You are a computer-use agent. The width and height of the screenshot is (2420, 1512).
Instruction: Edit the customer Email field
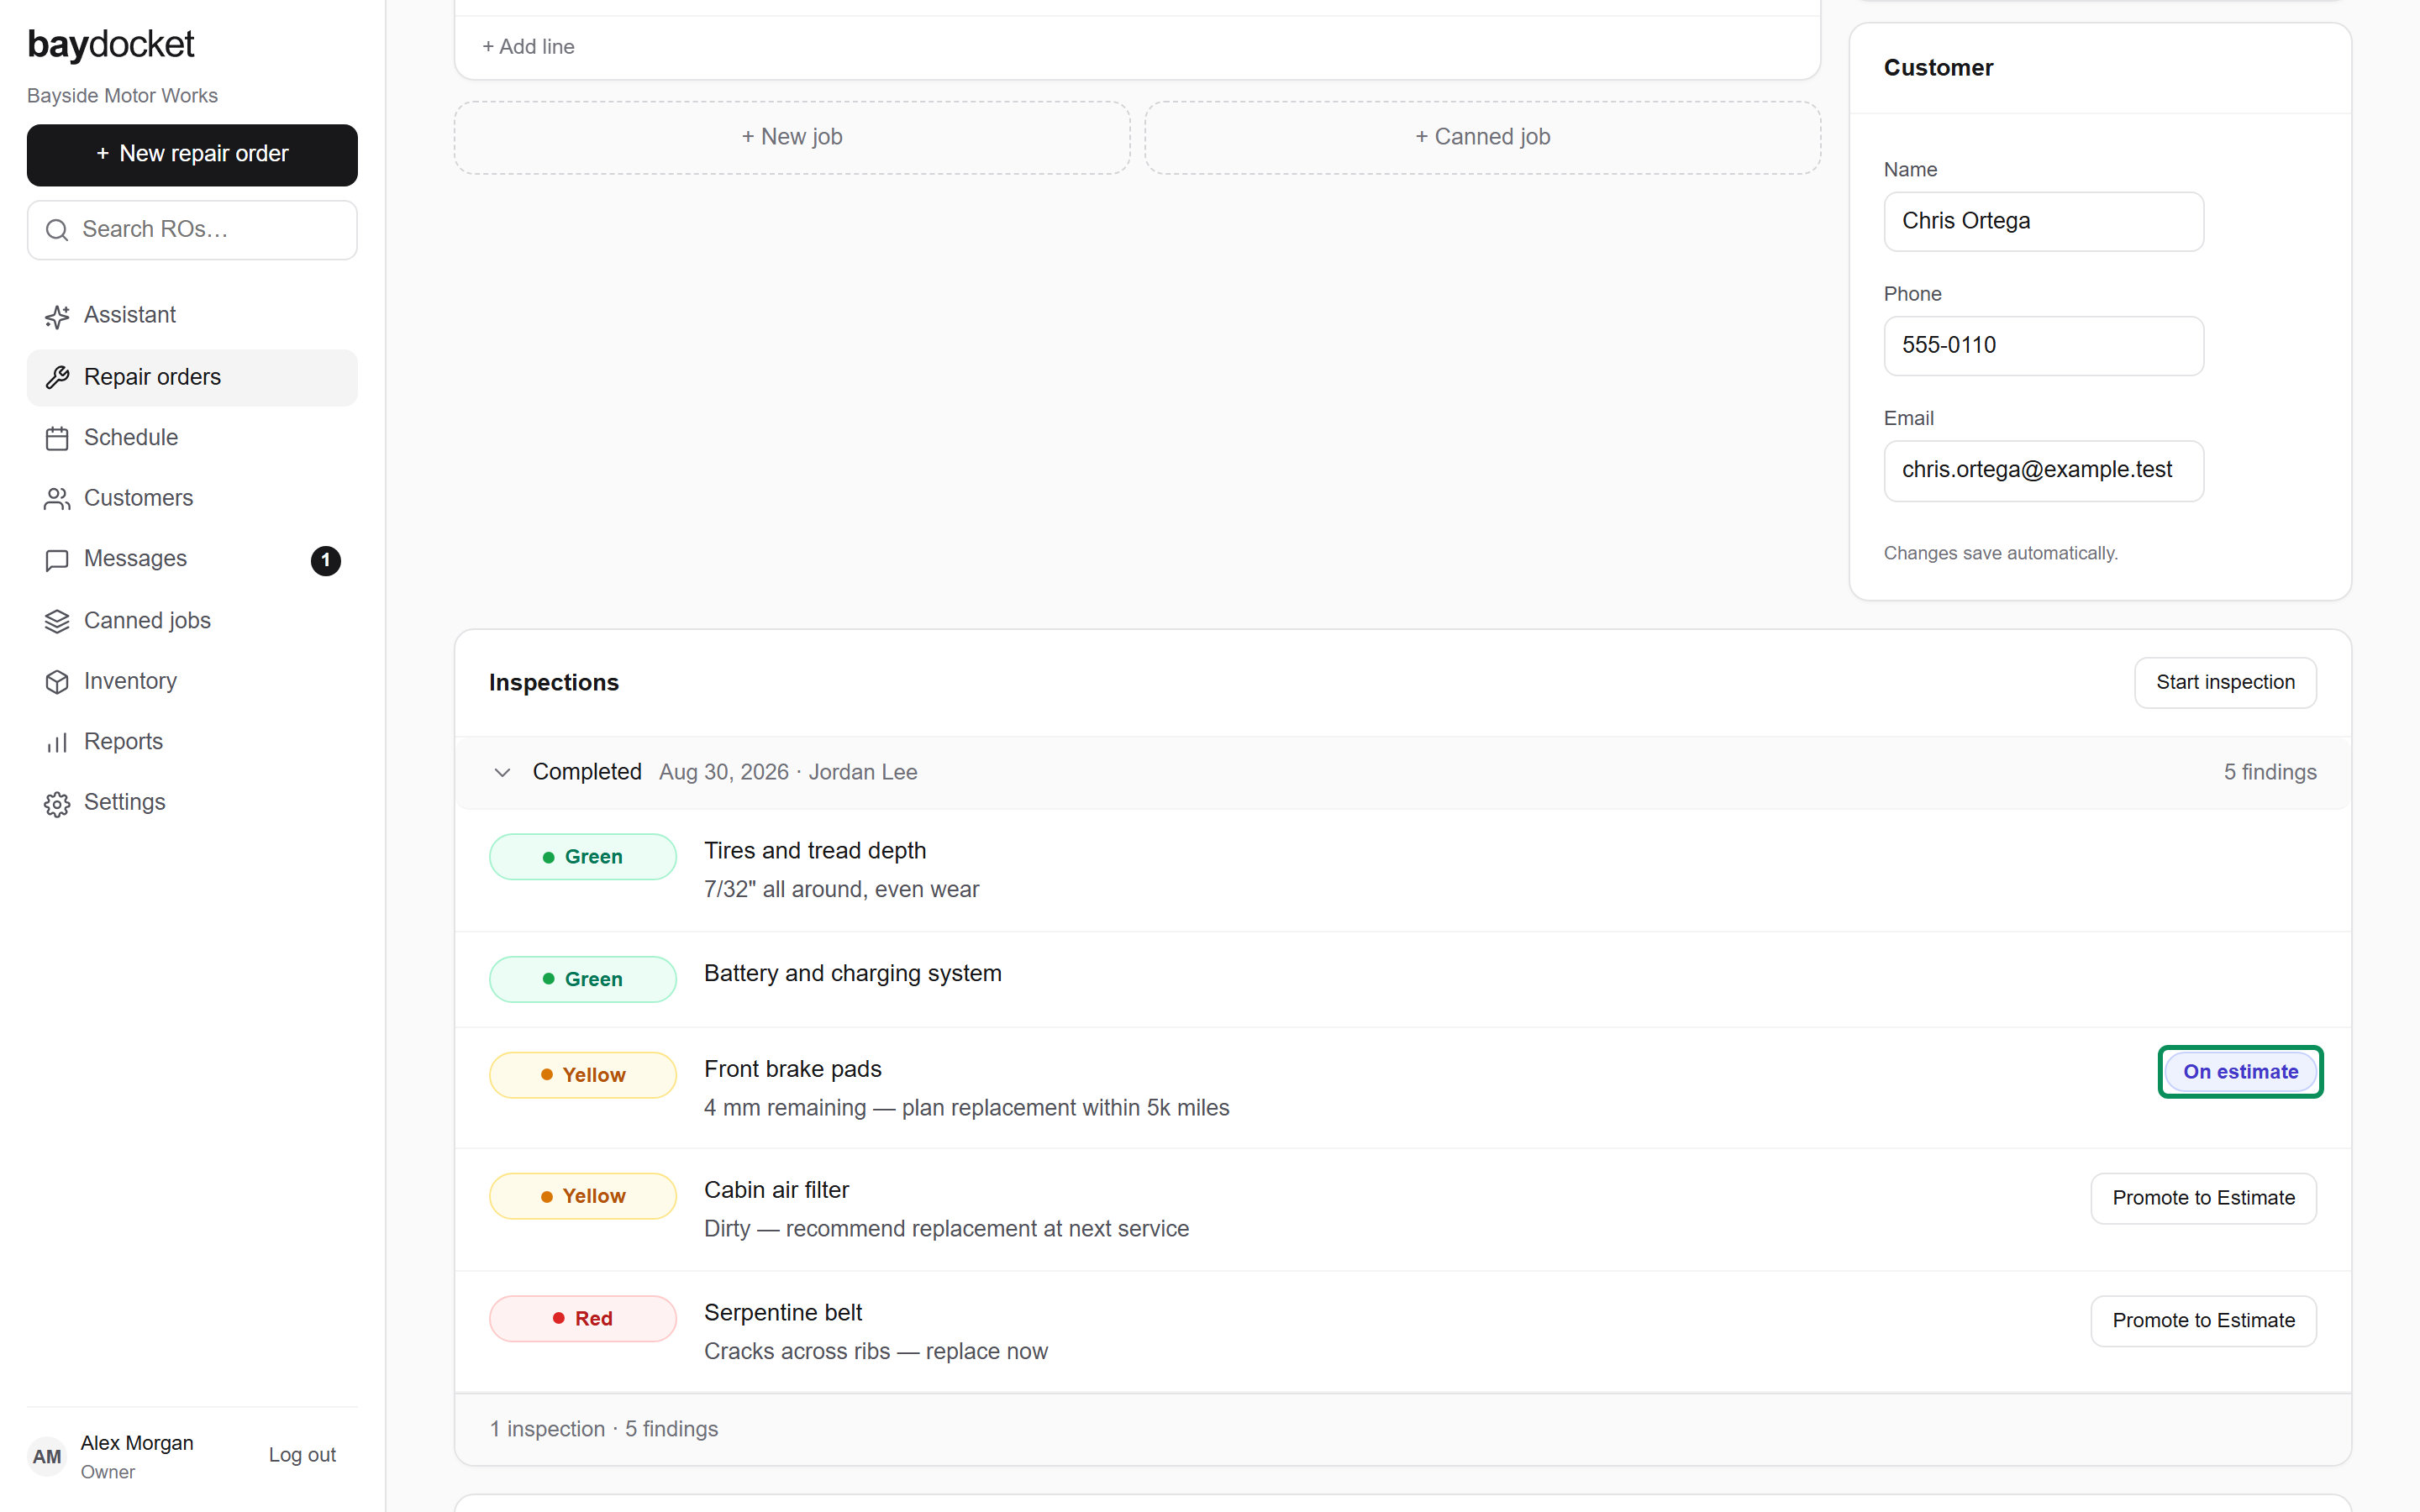[2043, 470]
